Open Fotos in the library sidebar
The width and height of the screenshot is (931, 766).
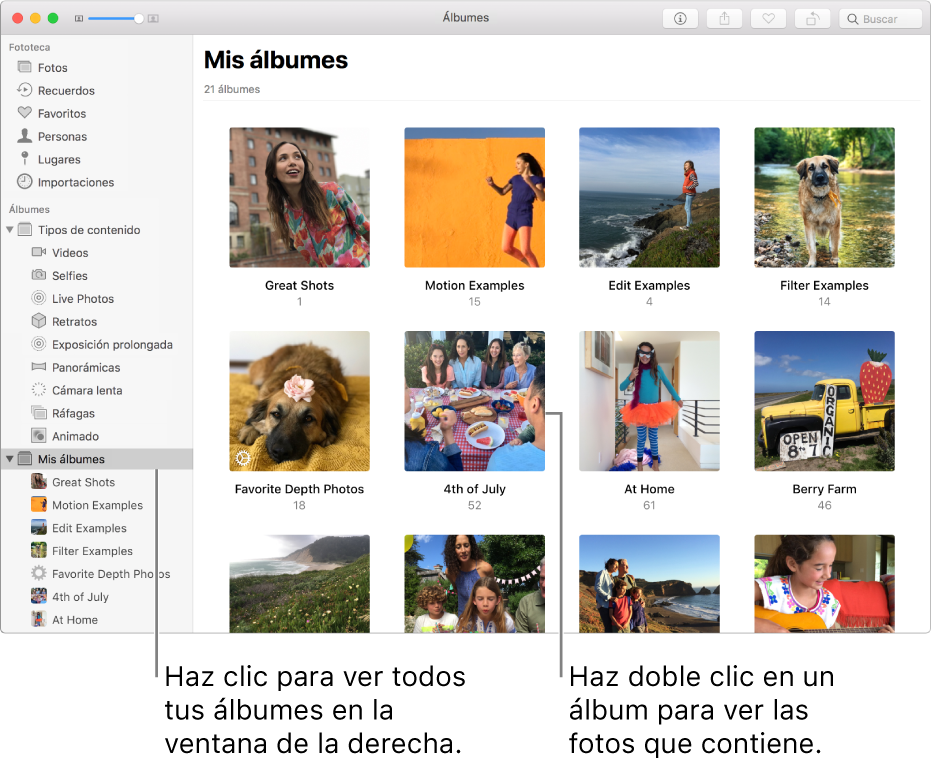[52, 68]
